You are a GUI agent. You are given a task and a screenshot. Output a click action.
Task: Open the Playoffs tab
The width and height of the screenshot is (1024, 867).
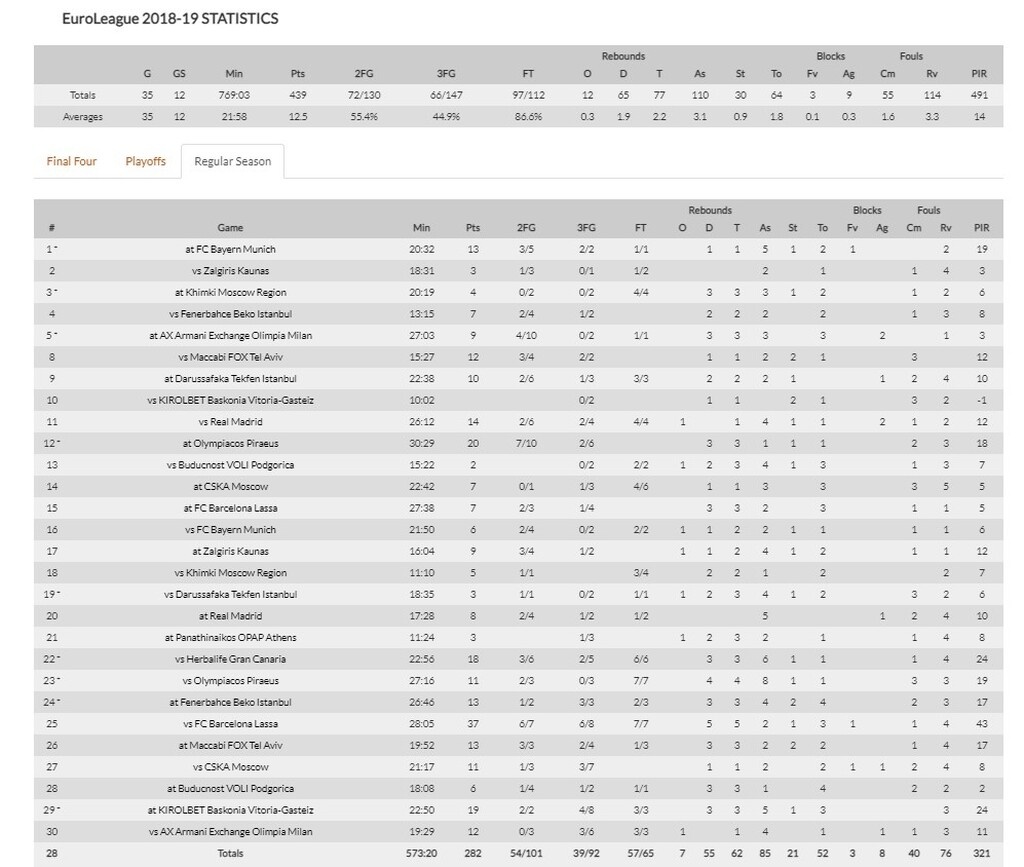click(146, 161)
